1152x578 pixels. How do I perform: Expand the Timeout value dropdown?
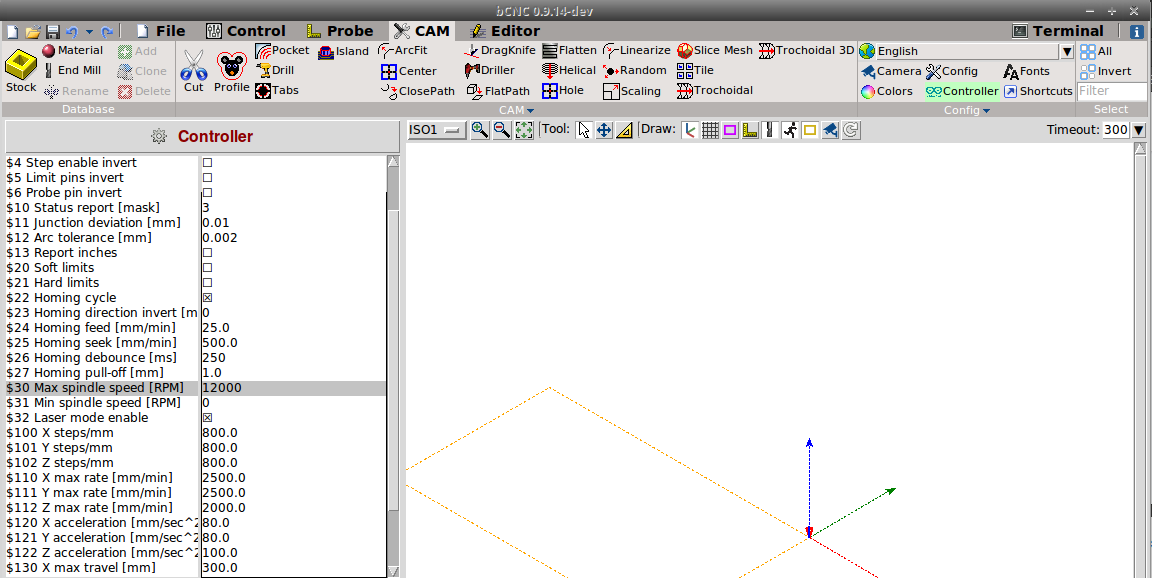1138,130
